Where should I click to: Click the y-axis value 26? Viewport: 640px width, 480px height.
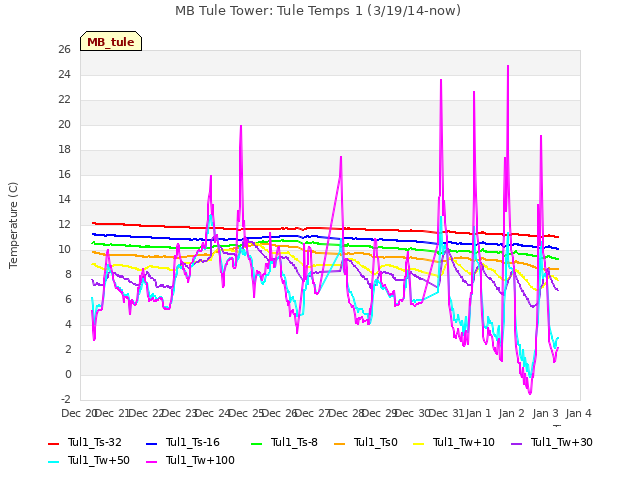(64, 50)
